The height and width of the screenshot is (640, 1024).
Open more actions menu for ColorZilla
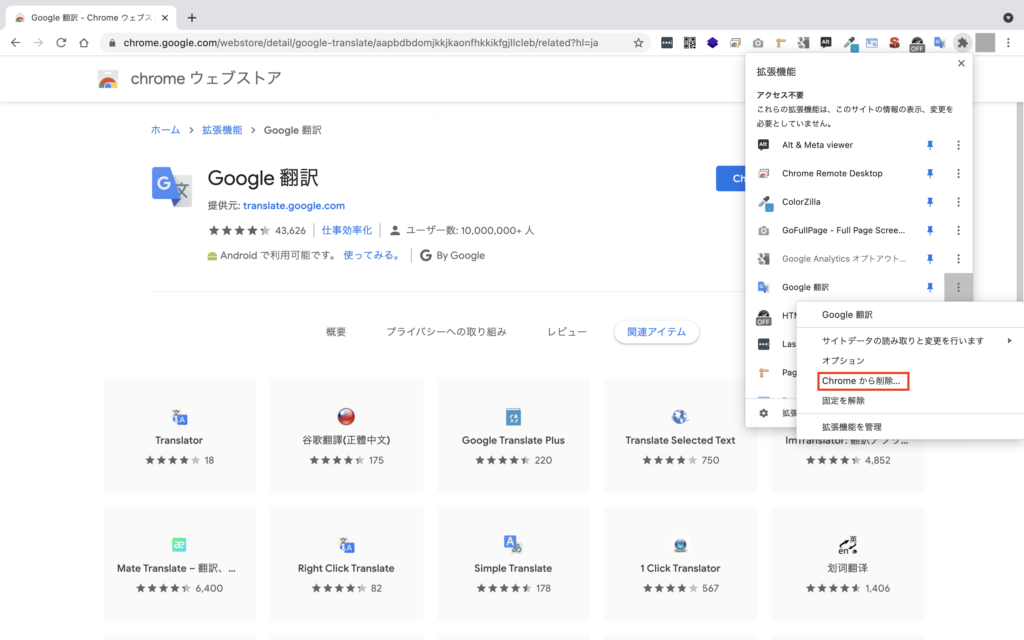(958, 202)
